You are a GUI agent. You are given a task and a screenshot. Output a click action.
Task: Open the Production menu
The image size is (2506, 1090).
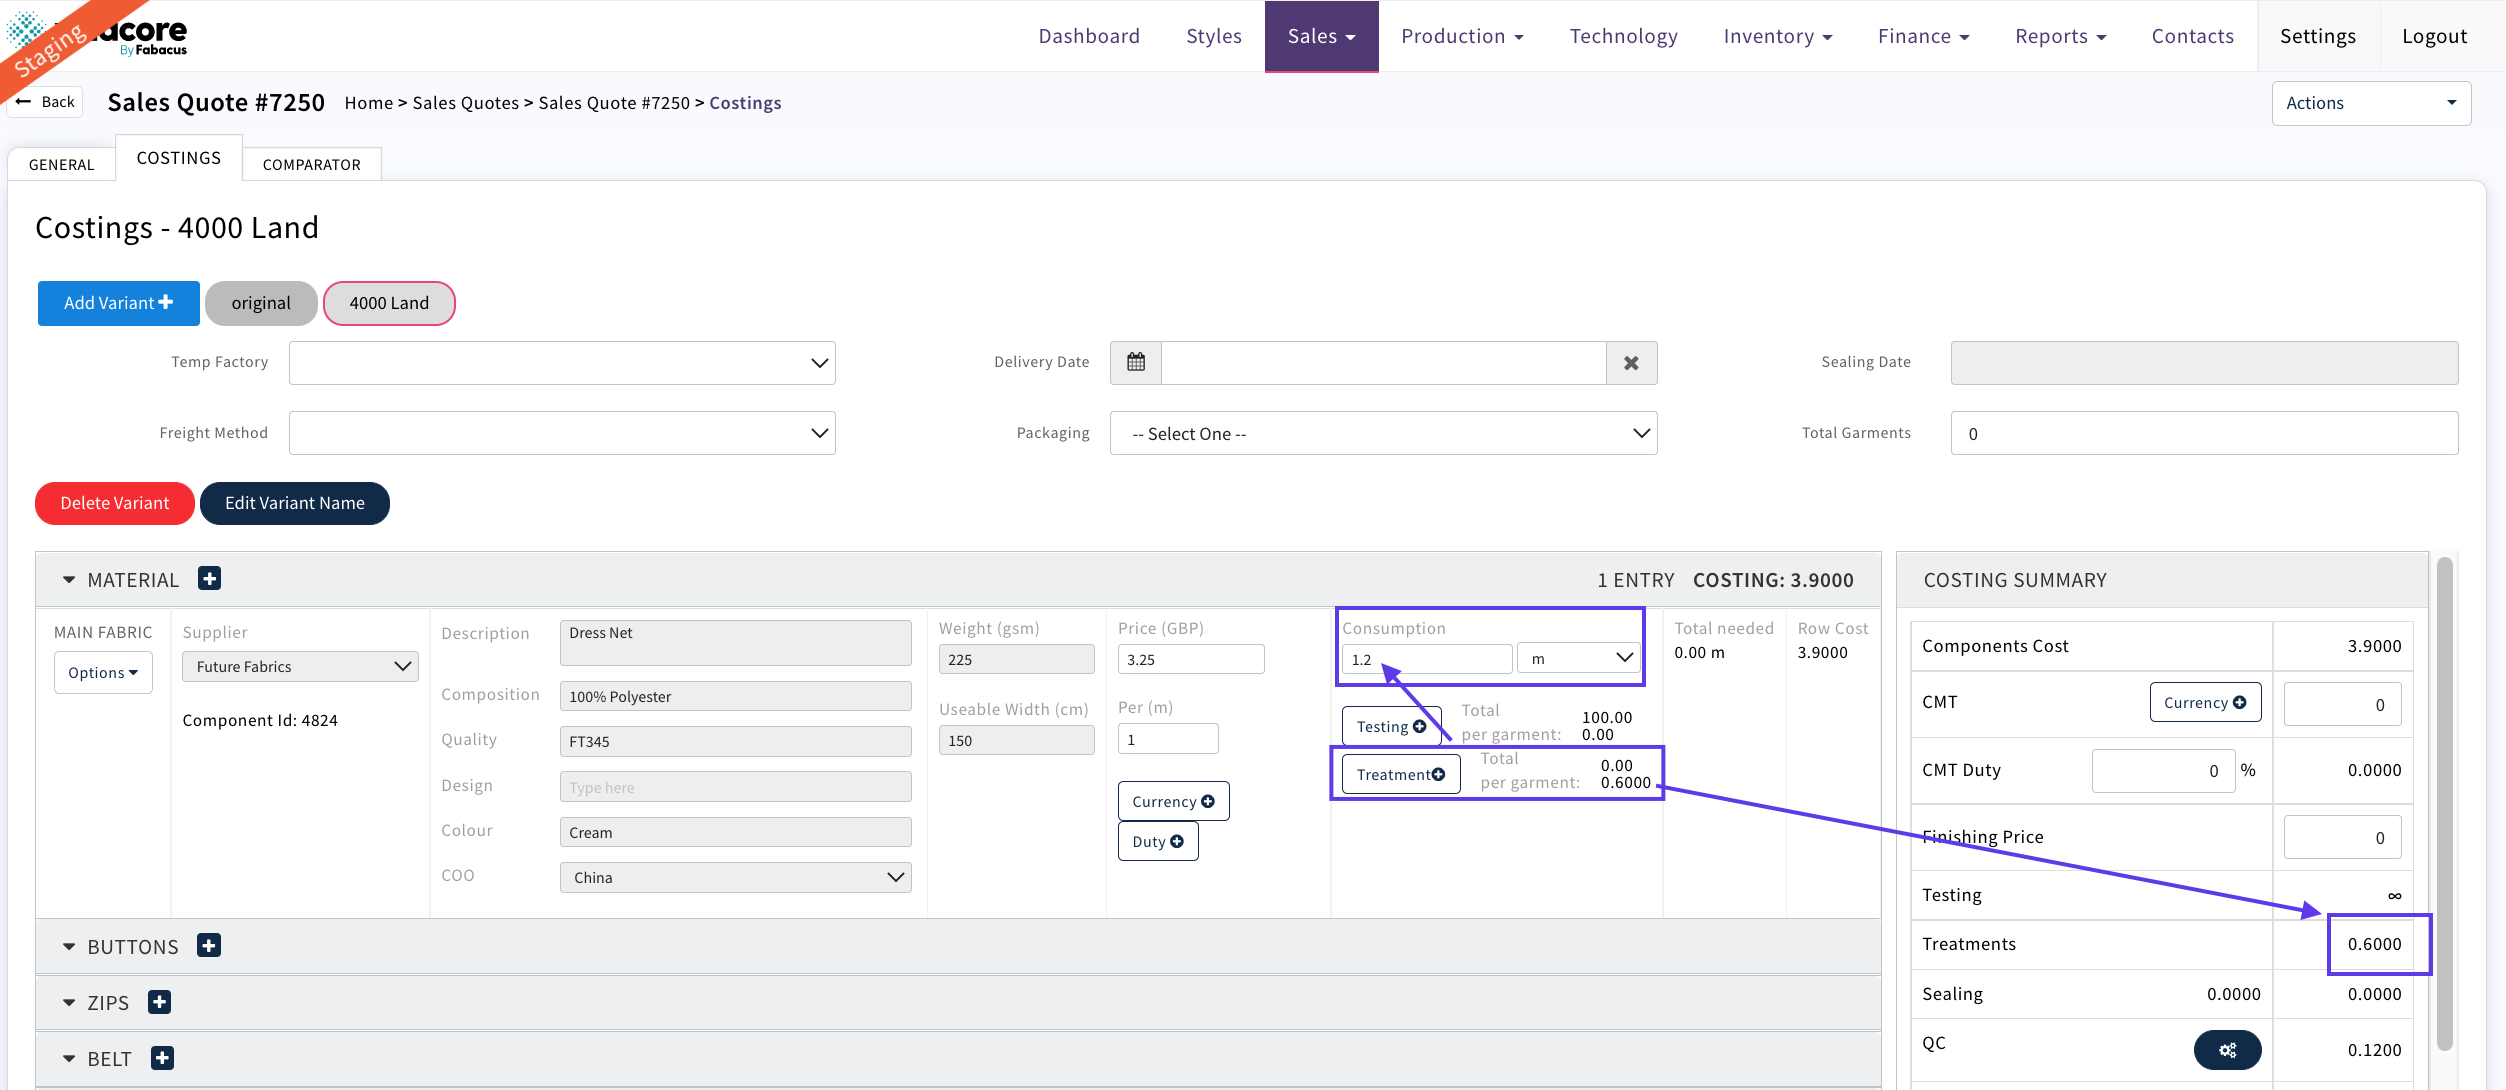pos(1461,36)
